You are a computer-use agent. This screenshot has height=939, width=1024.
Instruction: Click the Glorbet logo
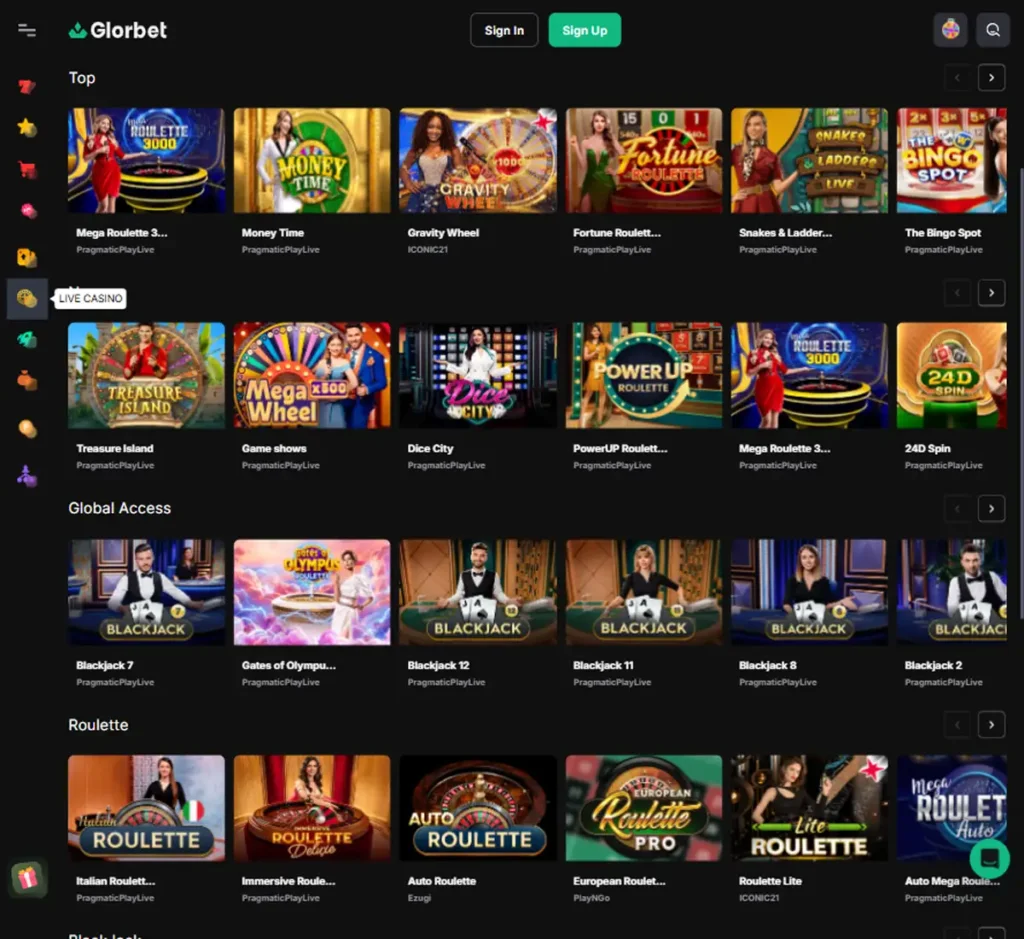click(x=118, y=30)
